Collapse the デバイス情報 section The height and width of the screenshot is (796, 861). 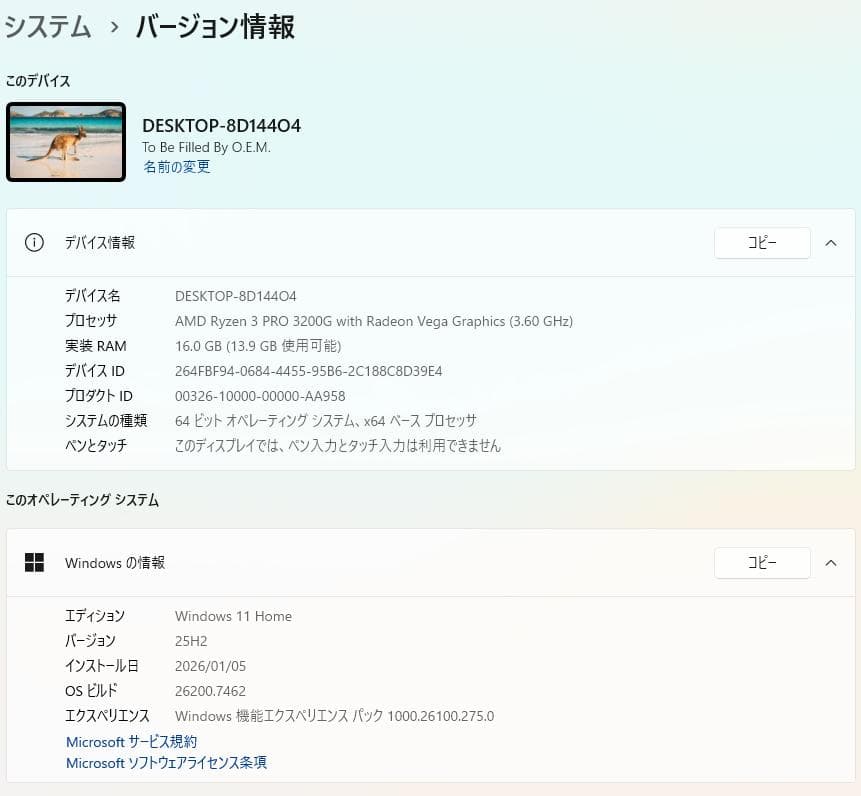click(x=831, y=242)
